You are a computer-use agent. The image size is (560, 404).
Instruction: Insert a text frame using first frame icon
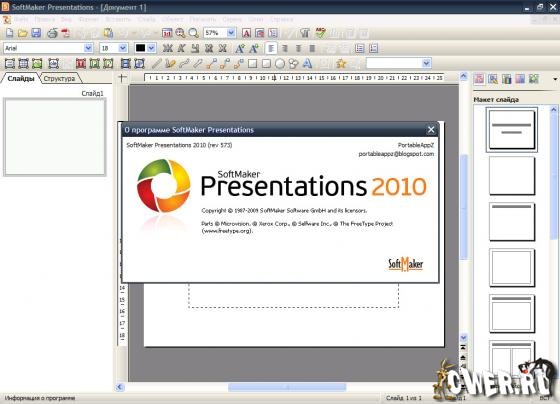pyautogui.click(x=10, y=64)
